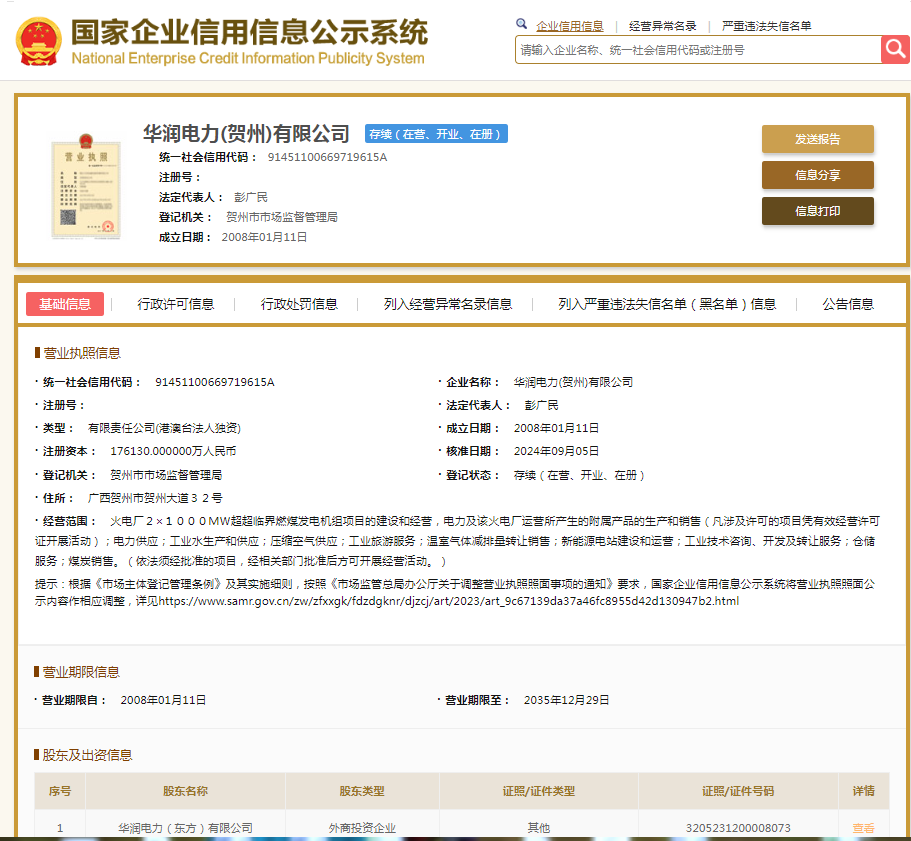This screenshot has width=911, height=841.
Task: Click the 信息分享 button
Action: coord(817,175)
